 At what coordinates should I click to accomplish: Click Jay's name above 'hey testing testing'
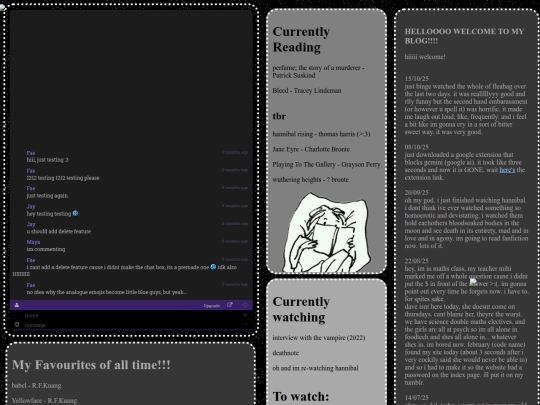pos(31,207)
